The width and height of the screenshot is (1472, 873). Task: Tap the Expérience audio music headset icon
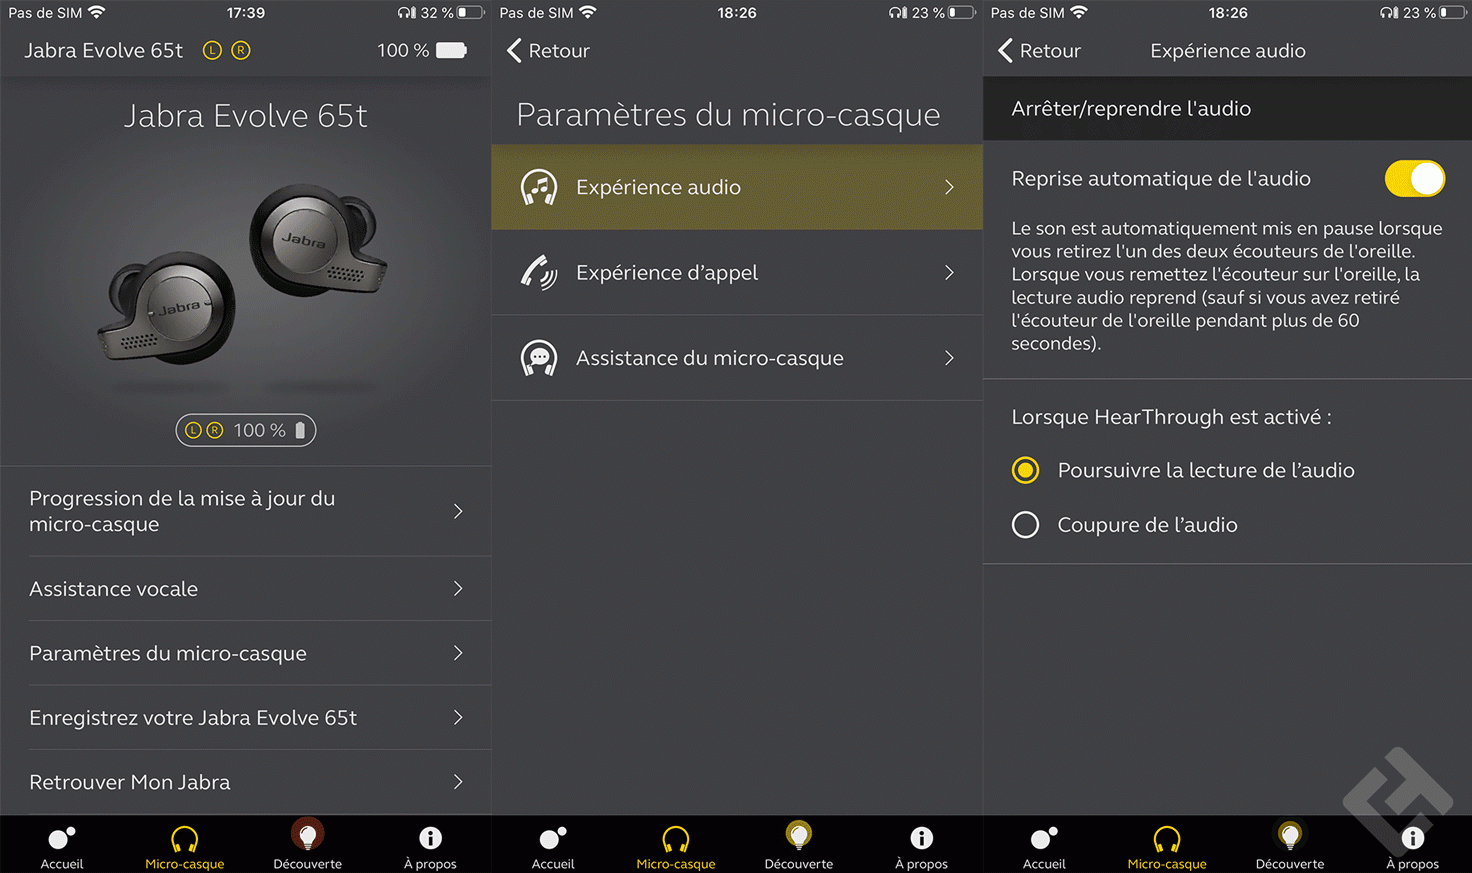pyautogui.click(x=539, y=187)
